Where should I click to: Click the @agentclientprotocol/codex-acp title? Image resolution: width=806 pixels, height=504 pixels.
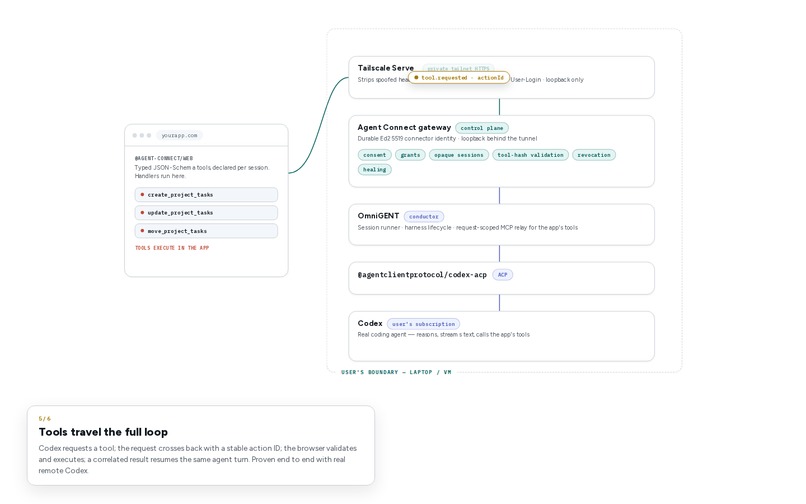click(x=422, y=275)
